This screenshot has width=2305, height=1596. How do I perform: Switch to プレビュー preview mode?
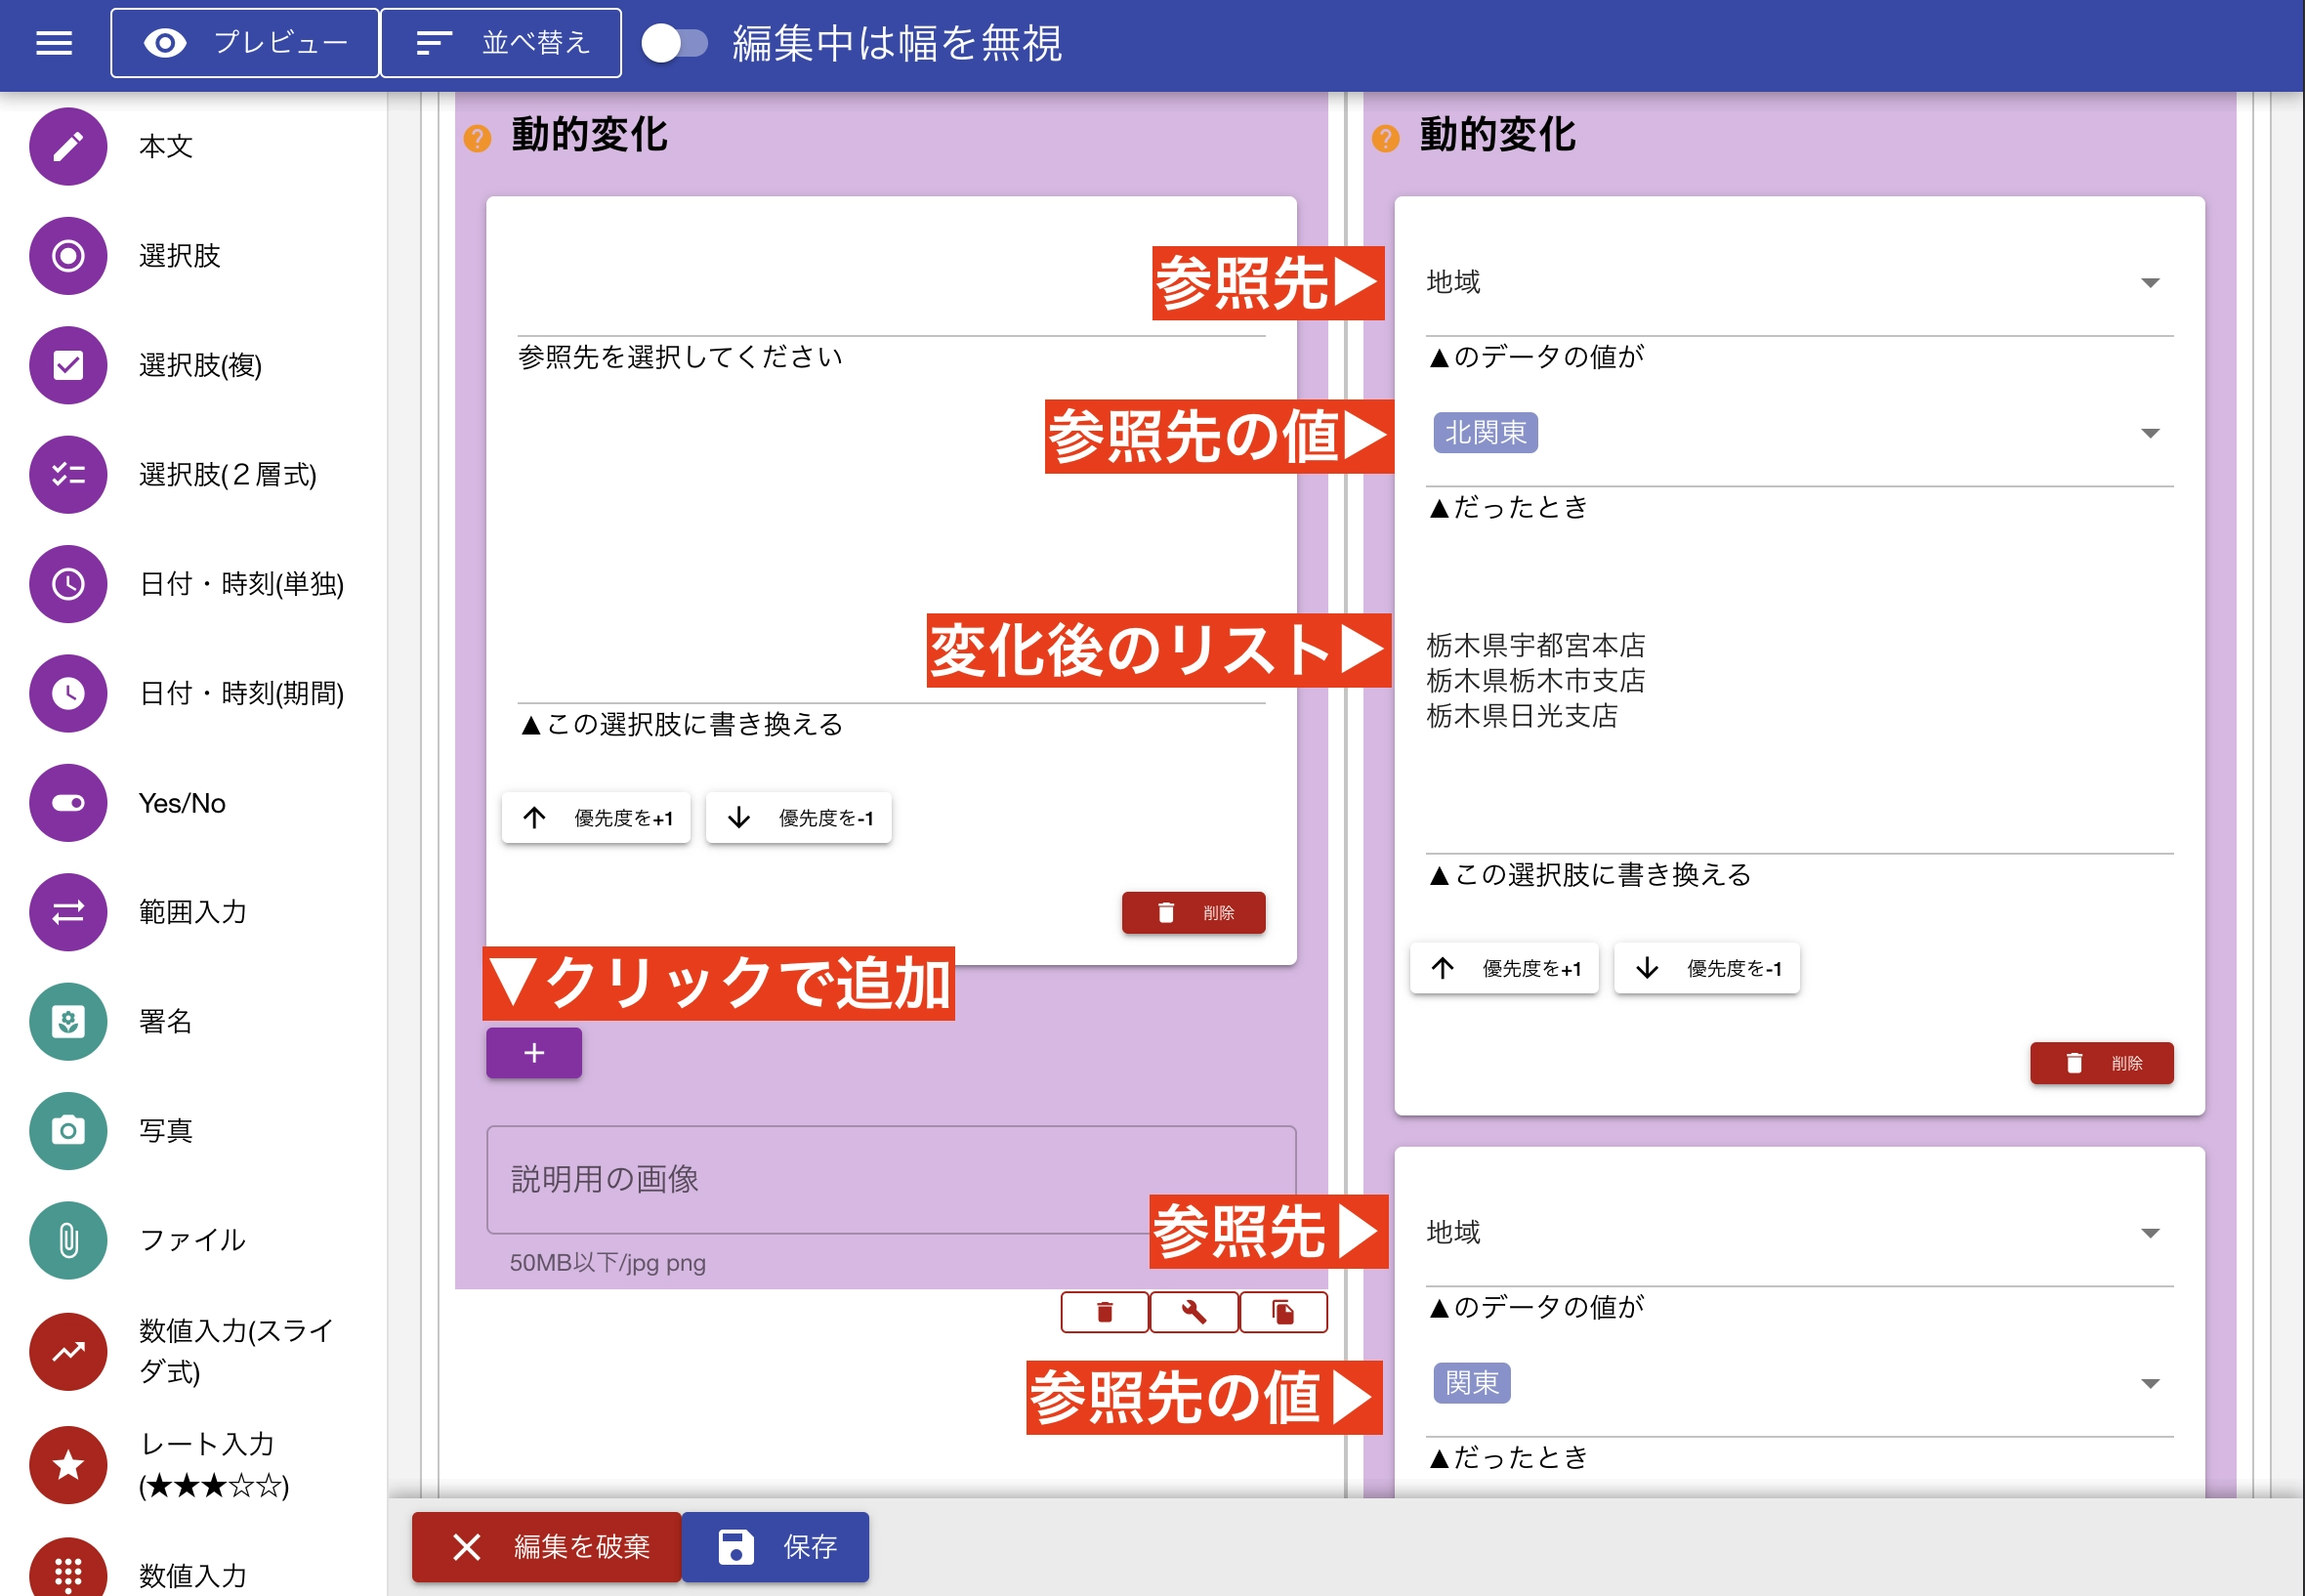tap(243, 42)
